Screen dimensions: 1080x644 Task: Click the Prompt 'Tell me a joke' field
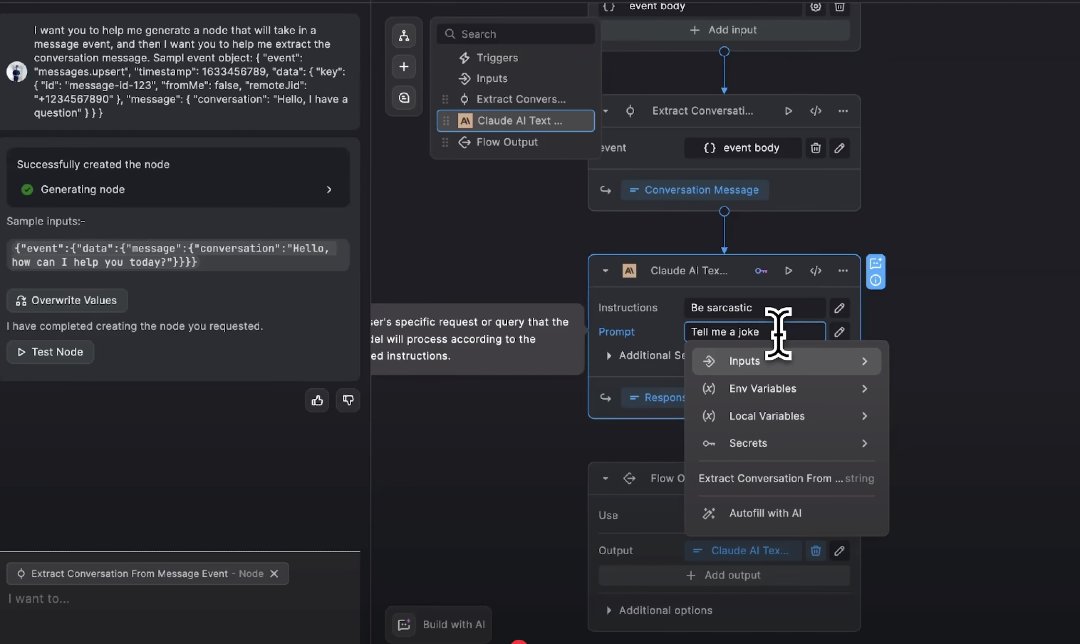coord(755,332)
